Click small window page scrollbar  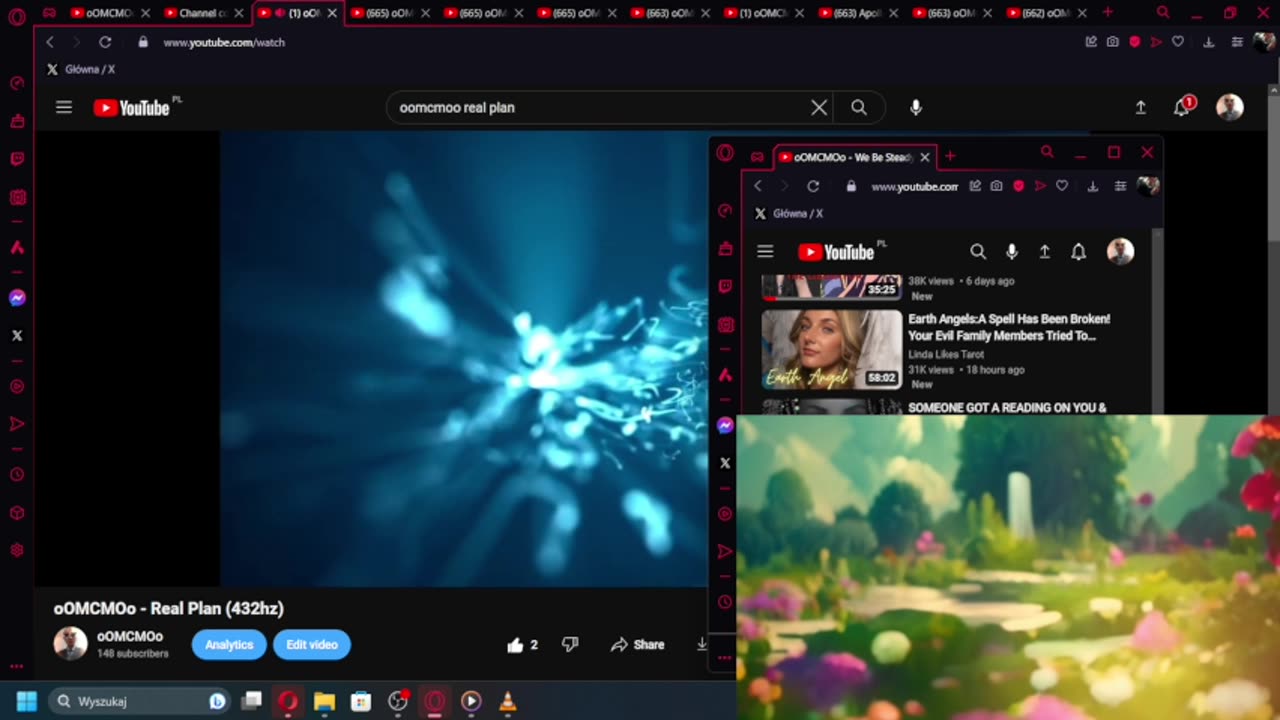tap(1158, 320)
